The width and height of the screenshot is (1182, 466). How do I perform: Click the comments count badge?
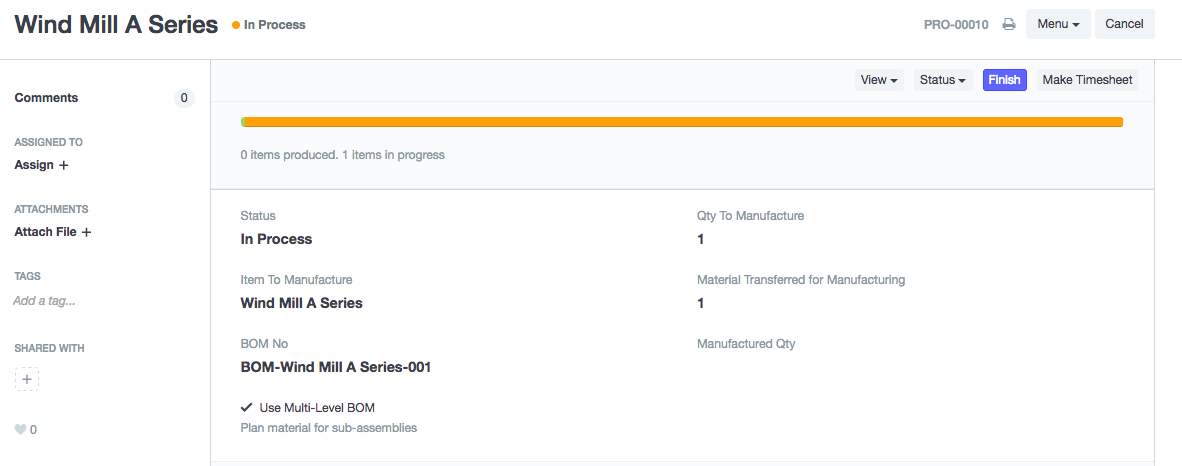pyautogui.click(x=183, y=98)
